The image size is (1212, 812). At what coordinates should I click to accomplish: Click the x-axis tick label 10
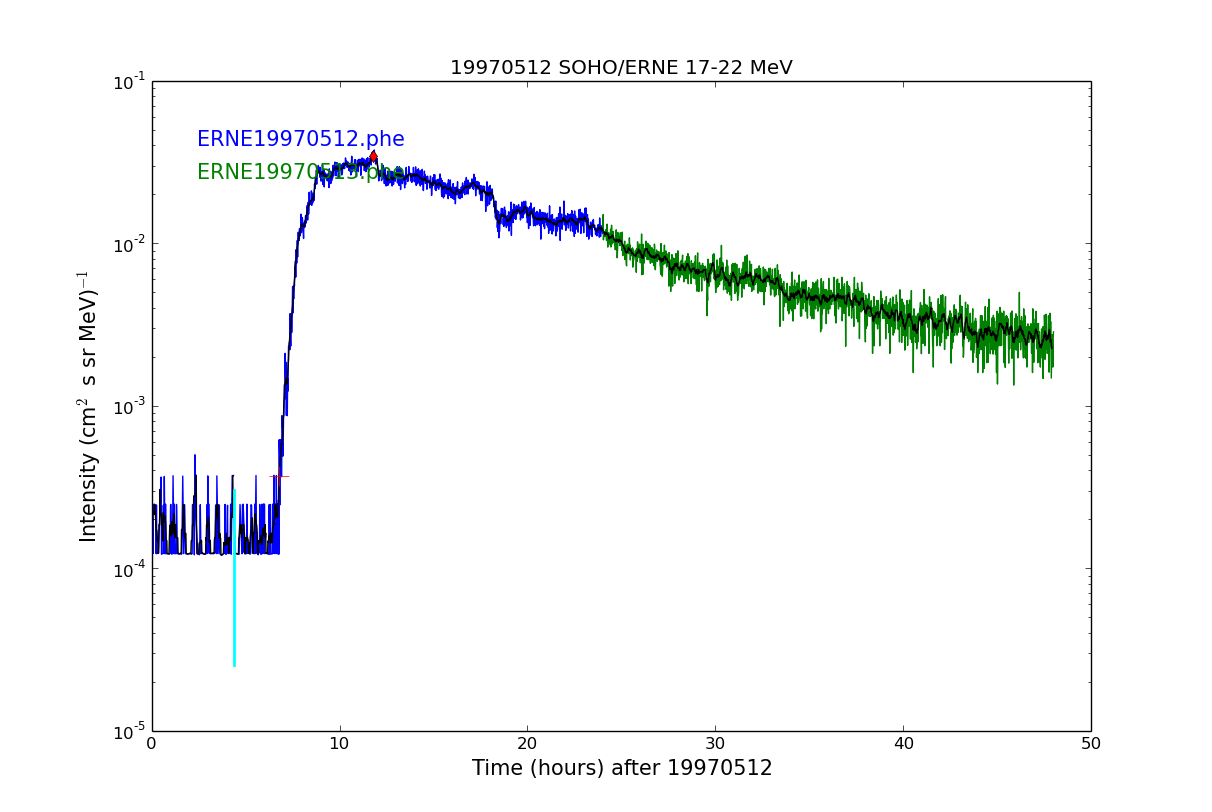[340, 744]
